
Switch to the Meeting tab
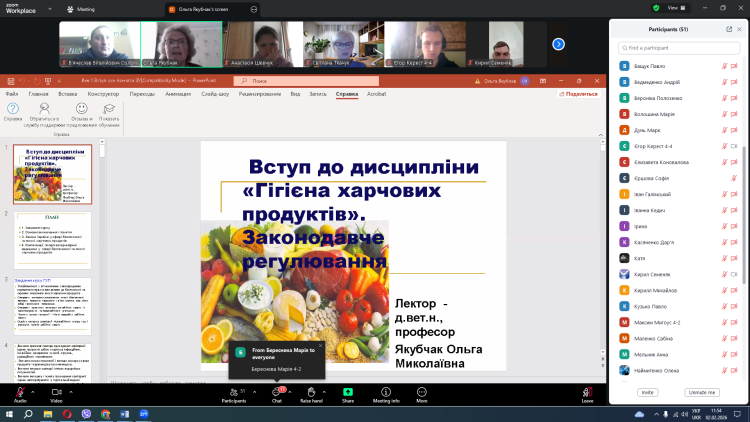(81, 9)
